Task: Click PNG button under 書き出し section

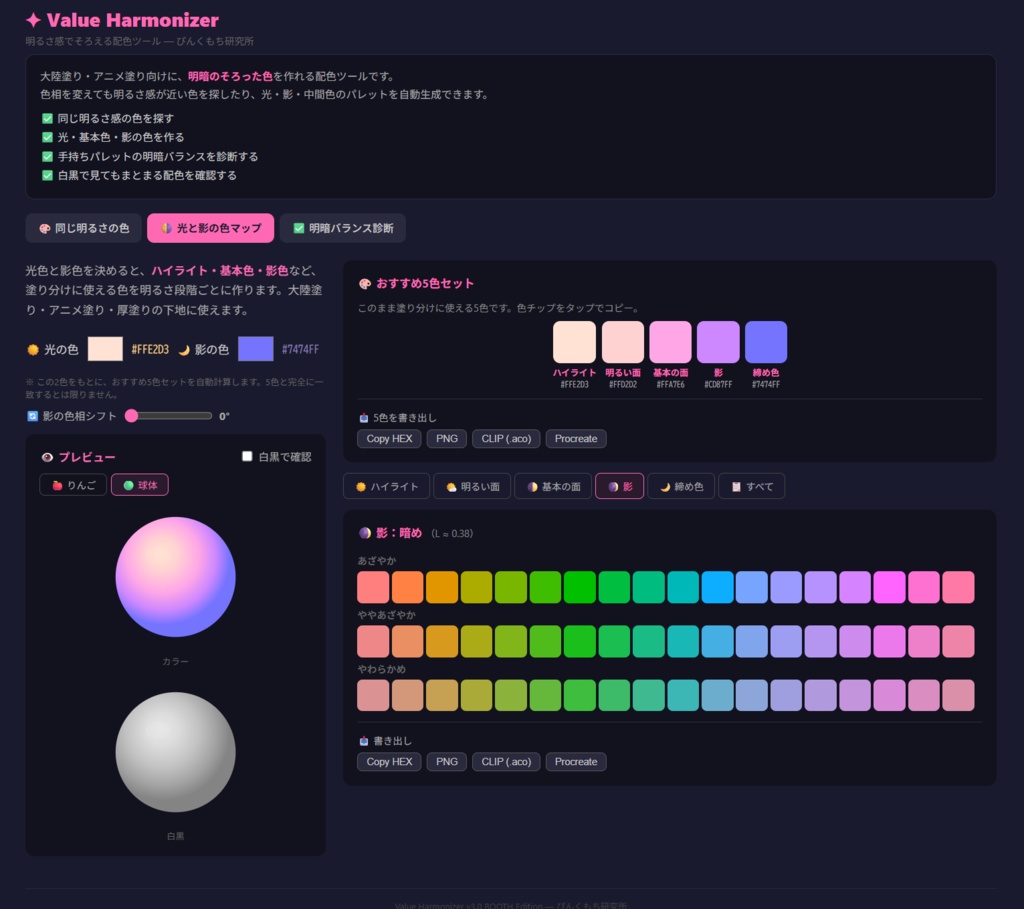Action: point(447,761)
